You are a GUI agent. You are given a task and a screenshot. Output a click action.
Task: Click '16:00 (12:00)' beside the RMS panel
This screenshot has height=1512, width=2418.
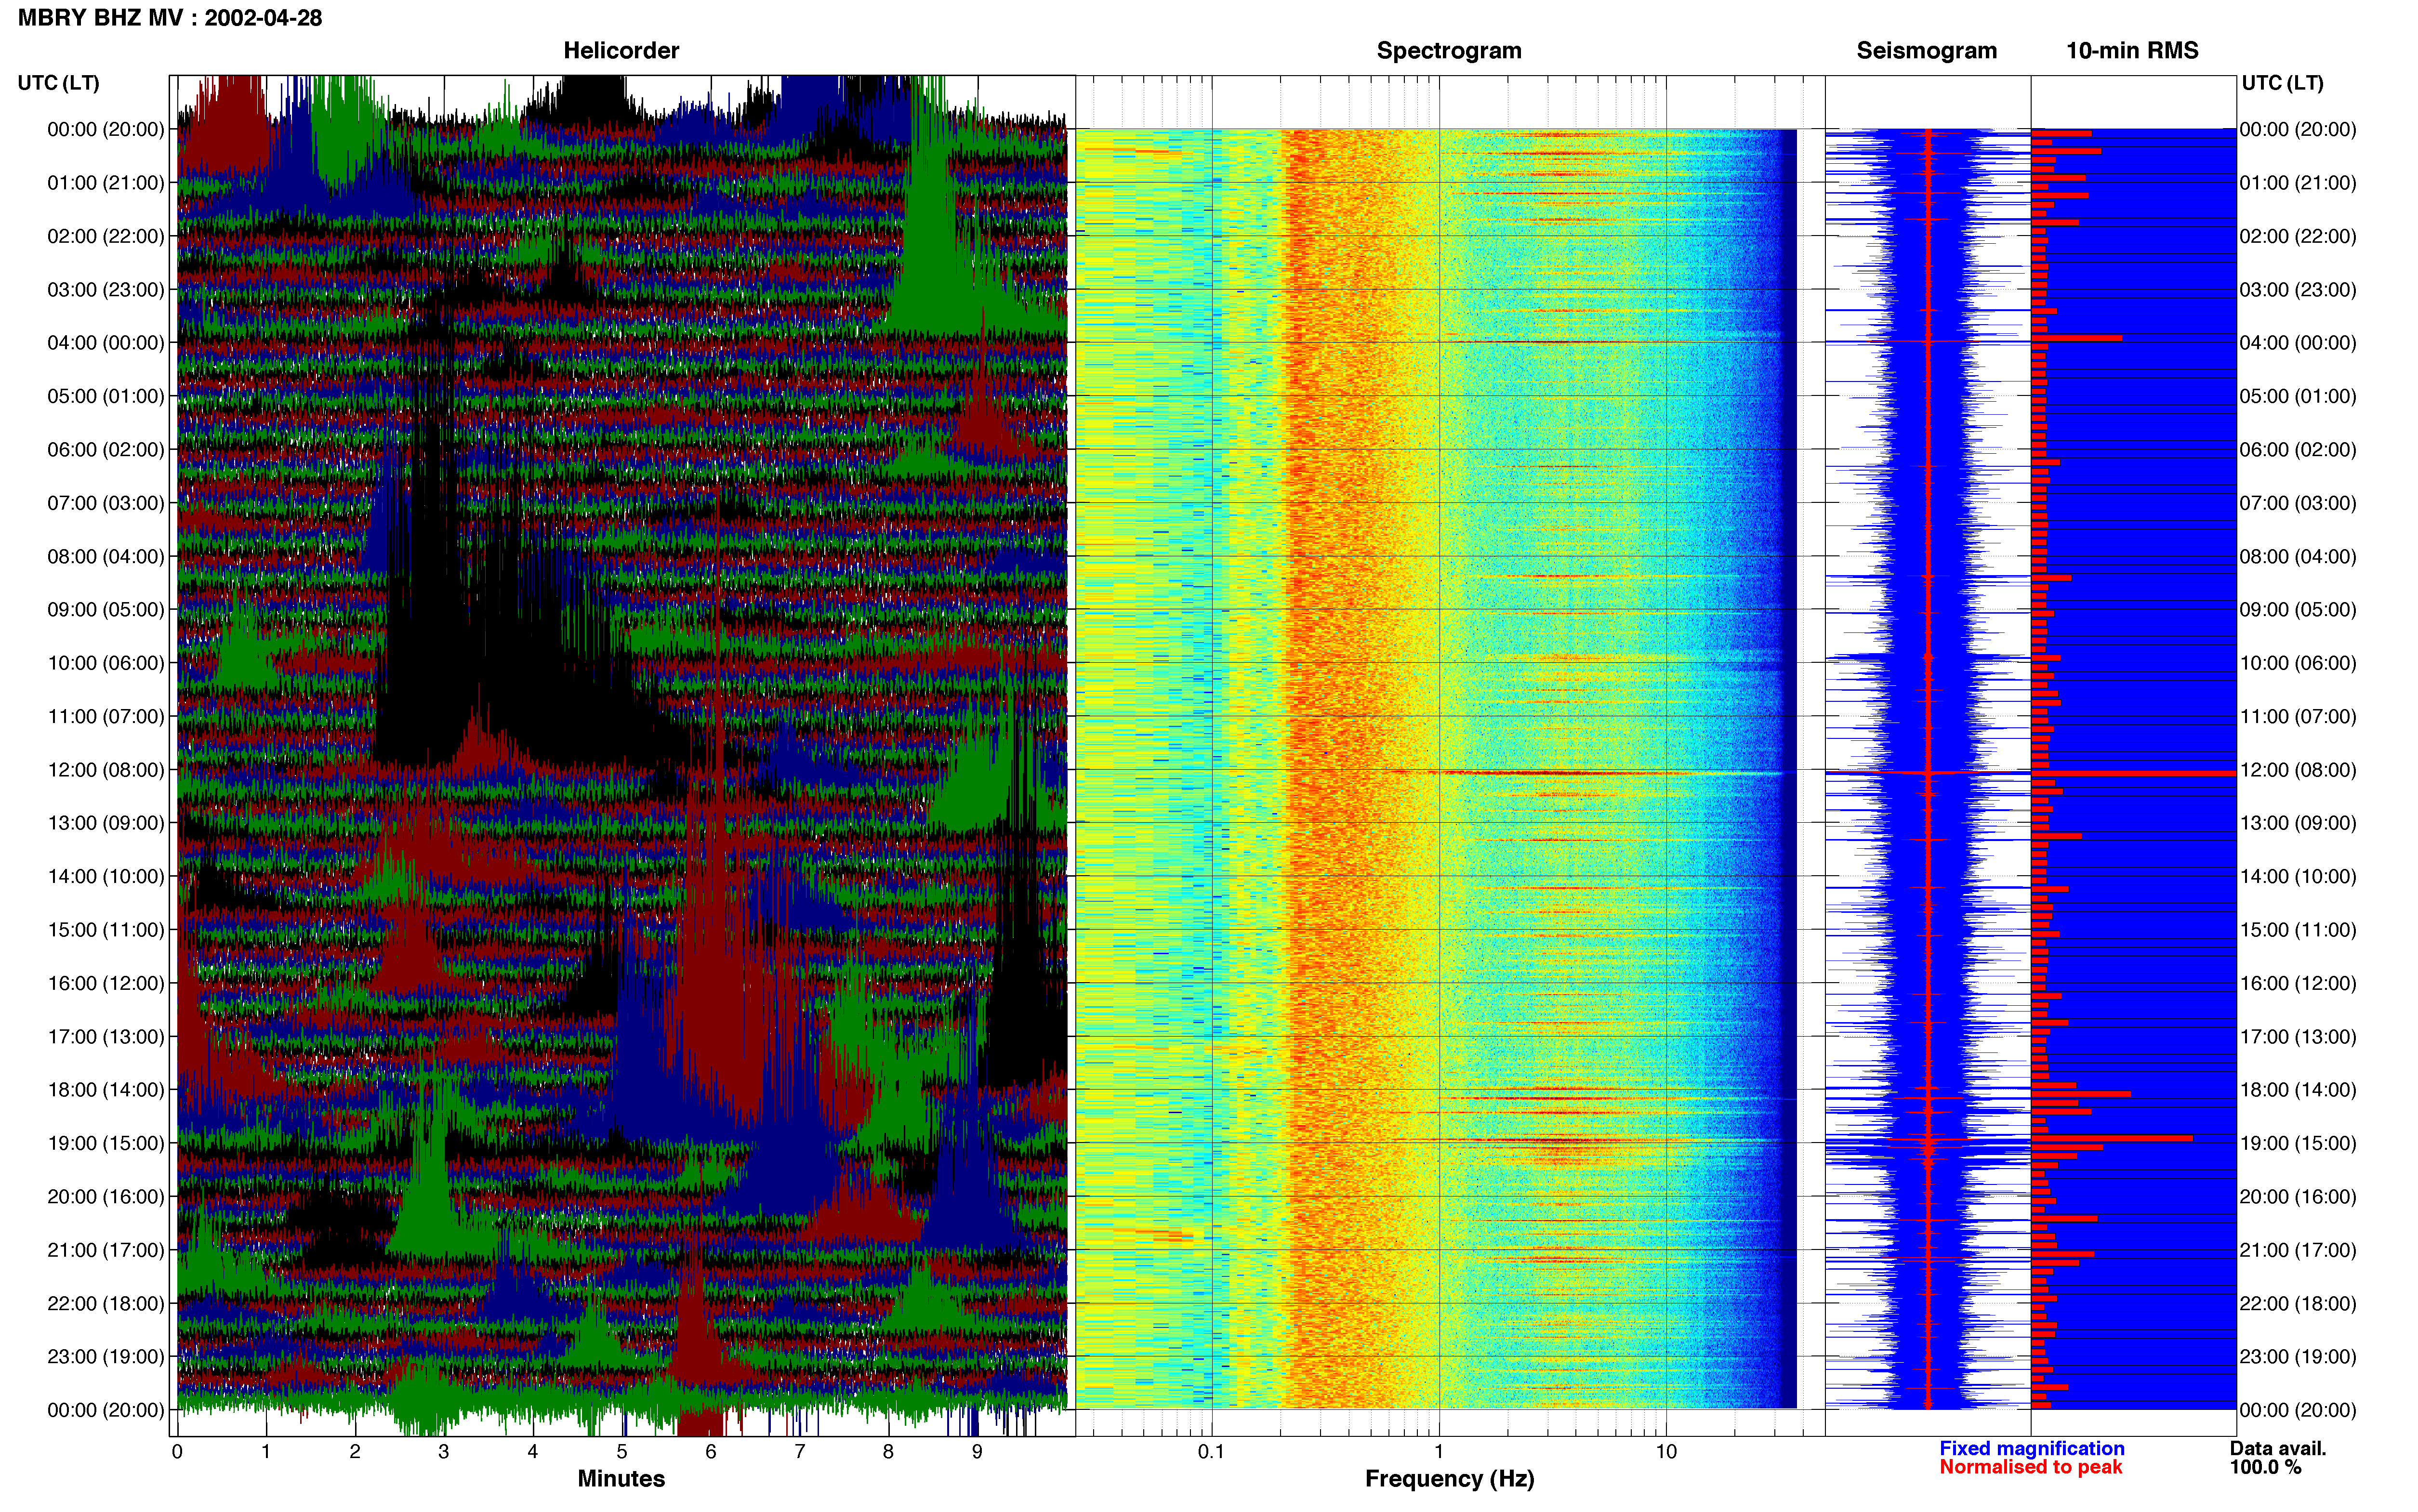[x=2298, y=983]
